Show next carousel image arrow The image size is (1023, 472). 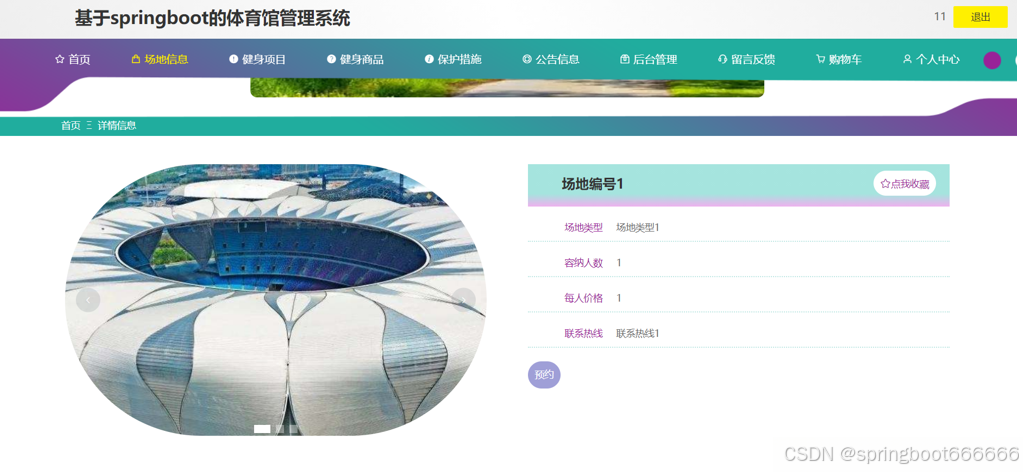pyautogui.click(x=464, y=300)
